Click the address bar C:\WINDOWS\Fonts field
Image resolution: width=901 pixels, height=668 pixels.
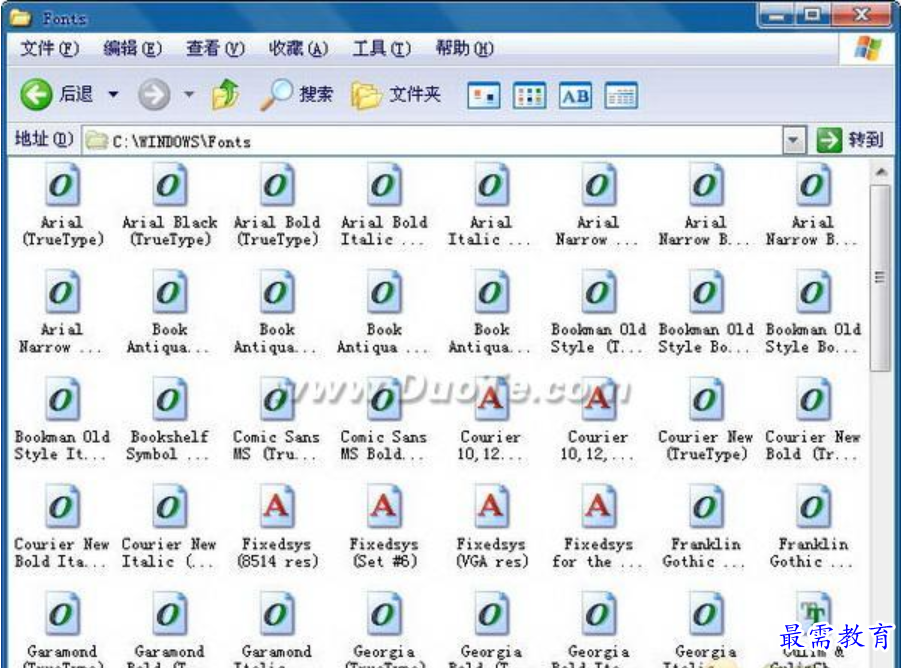coord(433,141)
